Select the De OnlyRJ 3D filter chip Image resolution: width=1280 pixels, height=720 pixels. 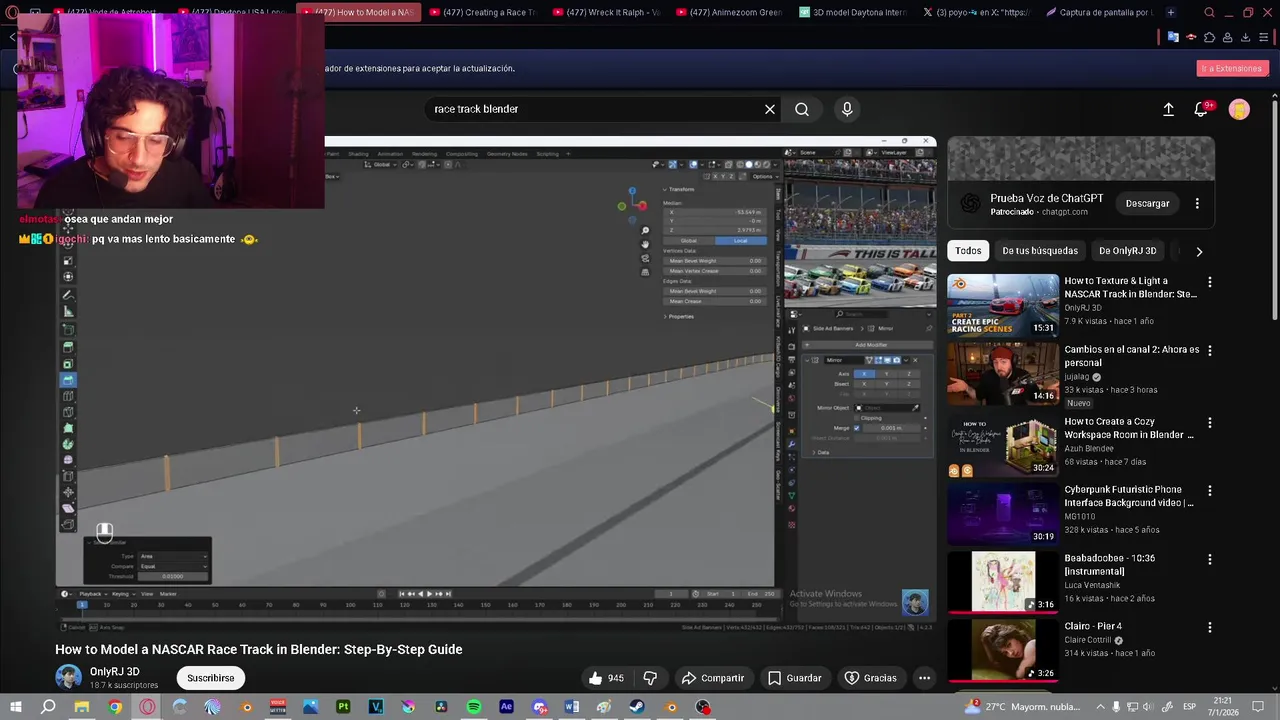pos(1127,251)
